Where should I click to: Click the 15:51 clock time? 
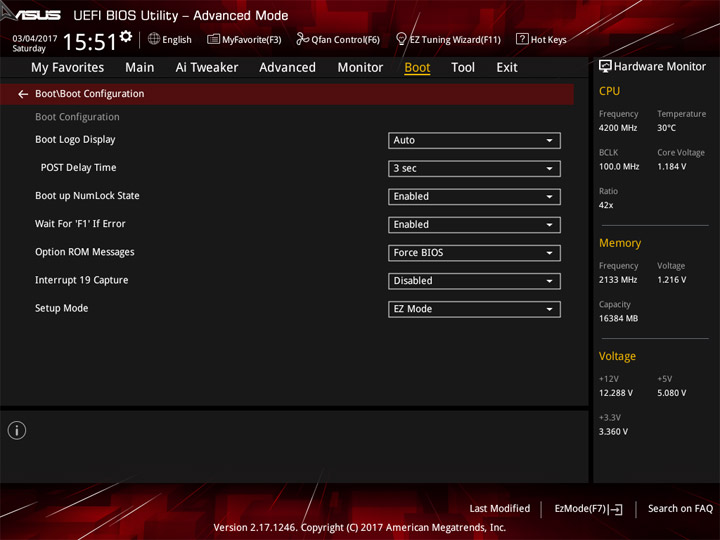90,42
